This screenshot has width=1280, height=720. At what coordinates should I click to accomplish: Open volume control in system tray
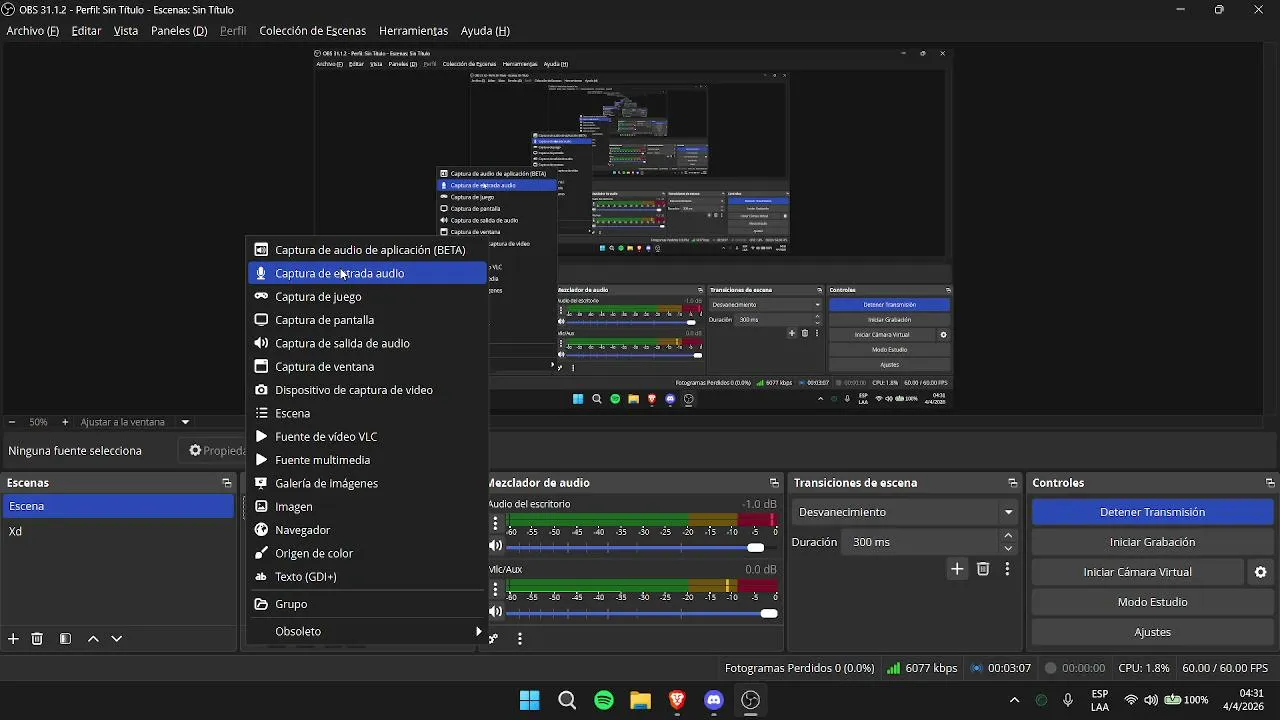pos(1151,700)
